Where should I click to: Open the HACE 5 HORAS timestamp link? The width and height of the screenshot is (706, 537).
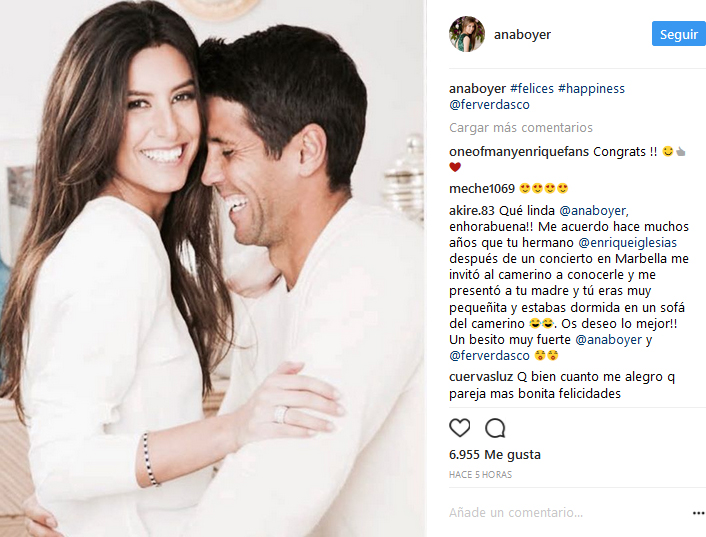tap(480, 474)
